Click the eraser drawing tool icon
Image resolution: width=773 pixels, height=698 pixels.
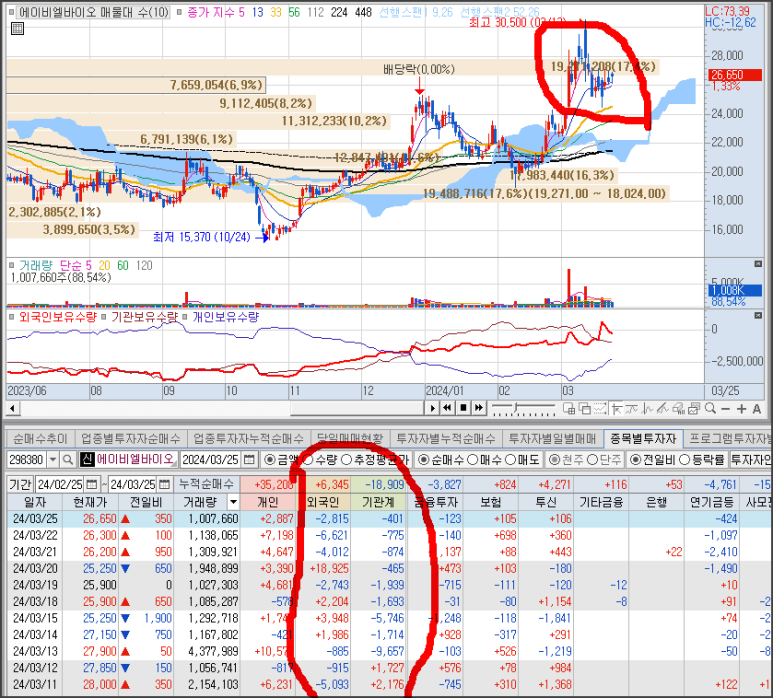point(678,409)
